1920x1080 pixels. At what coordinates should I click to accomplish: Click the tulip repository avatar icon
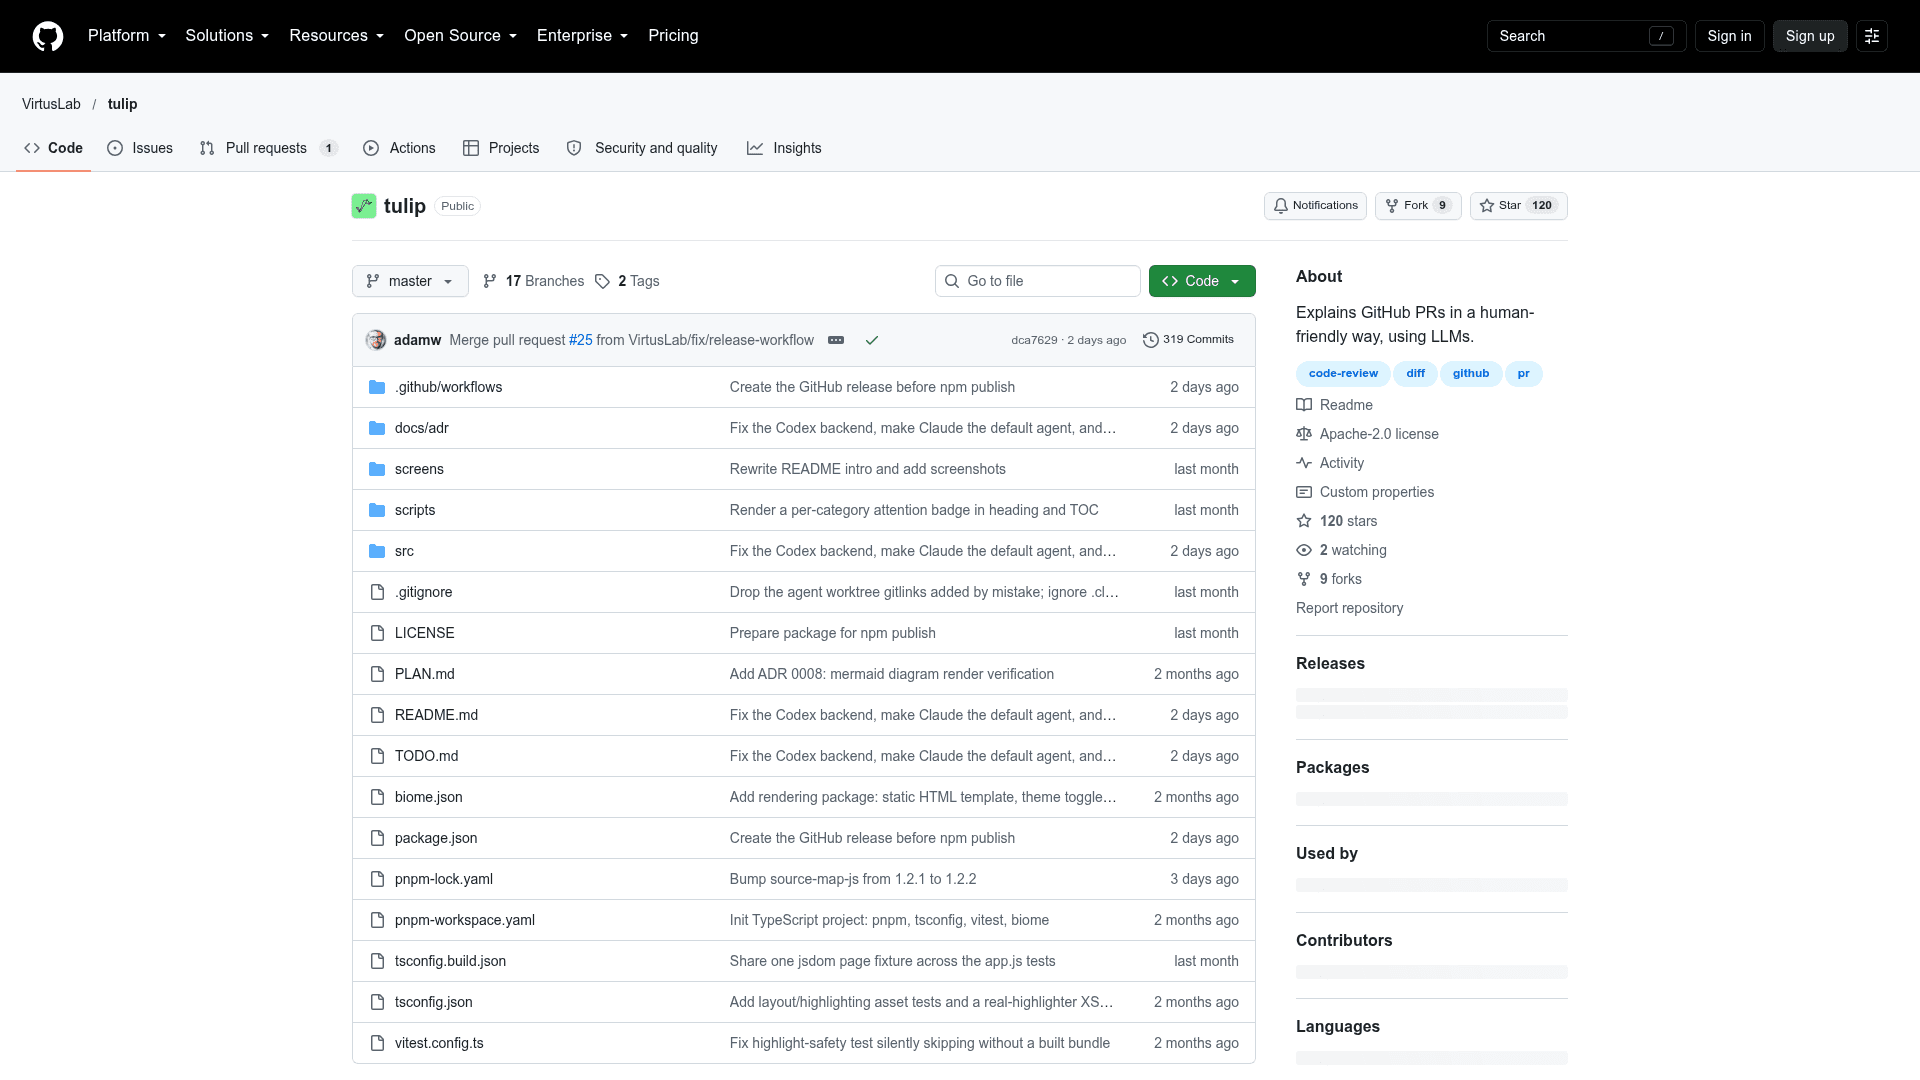click(364, 206)
